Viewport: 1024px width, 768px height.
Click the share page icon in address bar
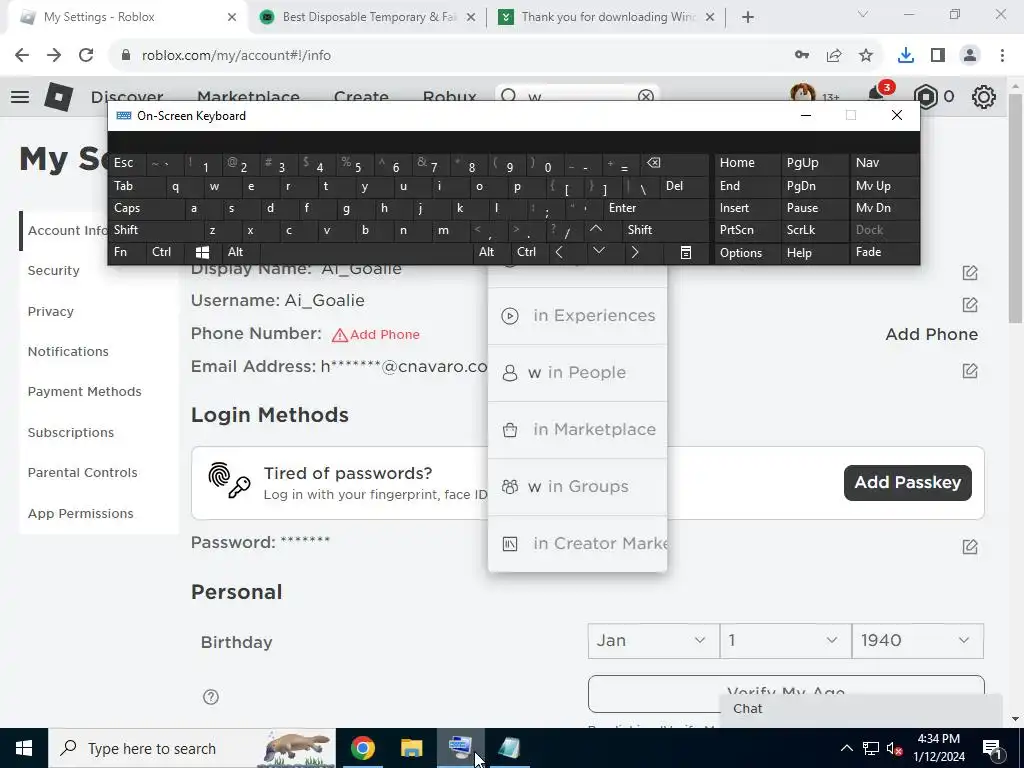834,56
